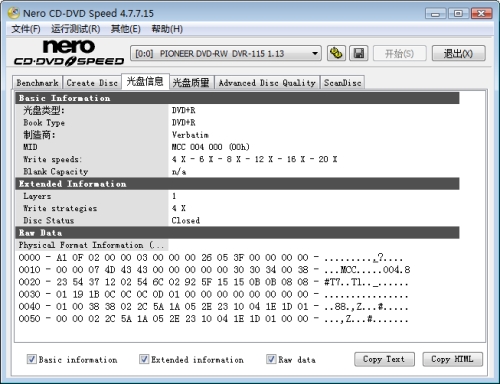This screenshot has height=384, width=500.
Task: Toggle the Raw data checkbox
Action: pyautogui.click(x=271, y=359)
